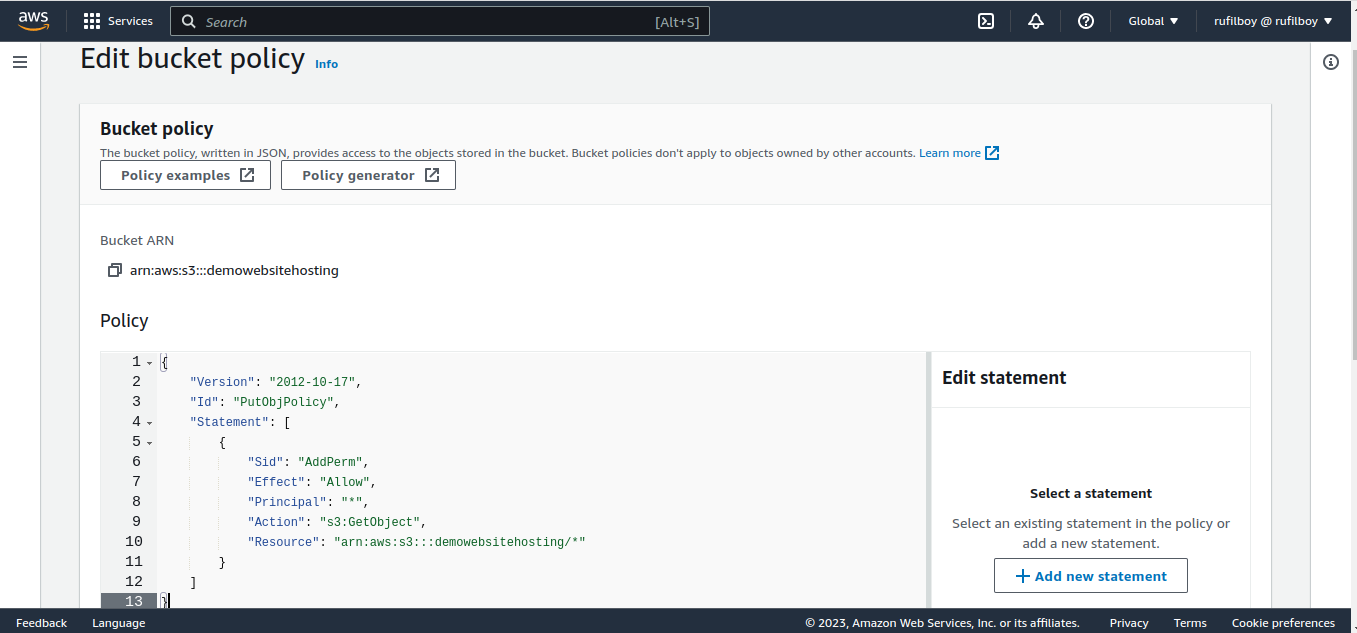Open the rufilboy account dropdown
The height and width of the screenshot is (633, 1357).
pos(1273,21)
